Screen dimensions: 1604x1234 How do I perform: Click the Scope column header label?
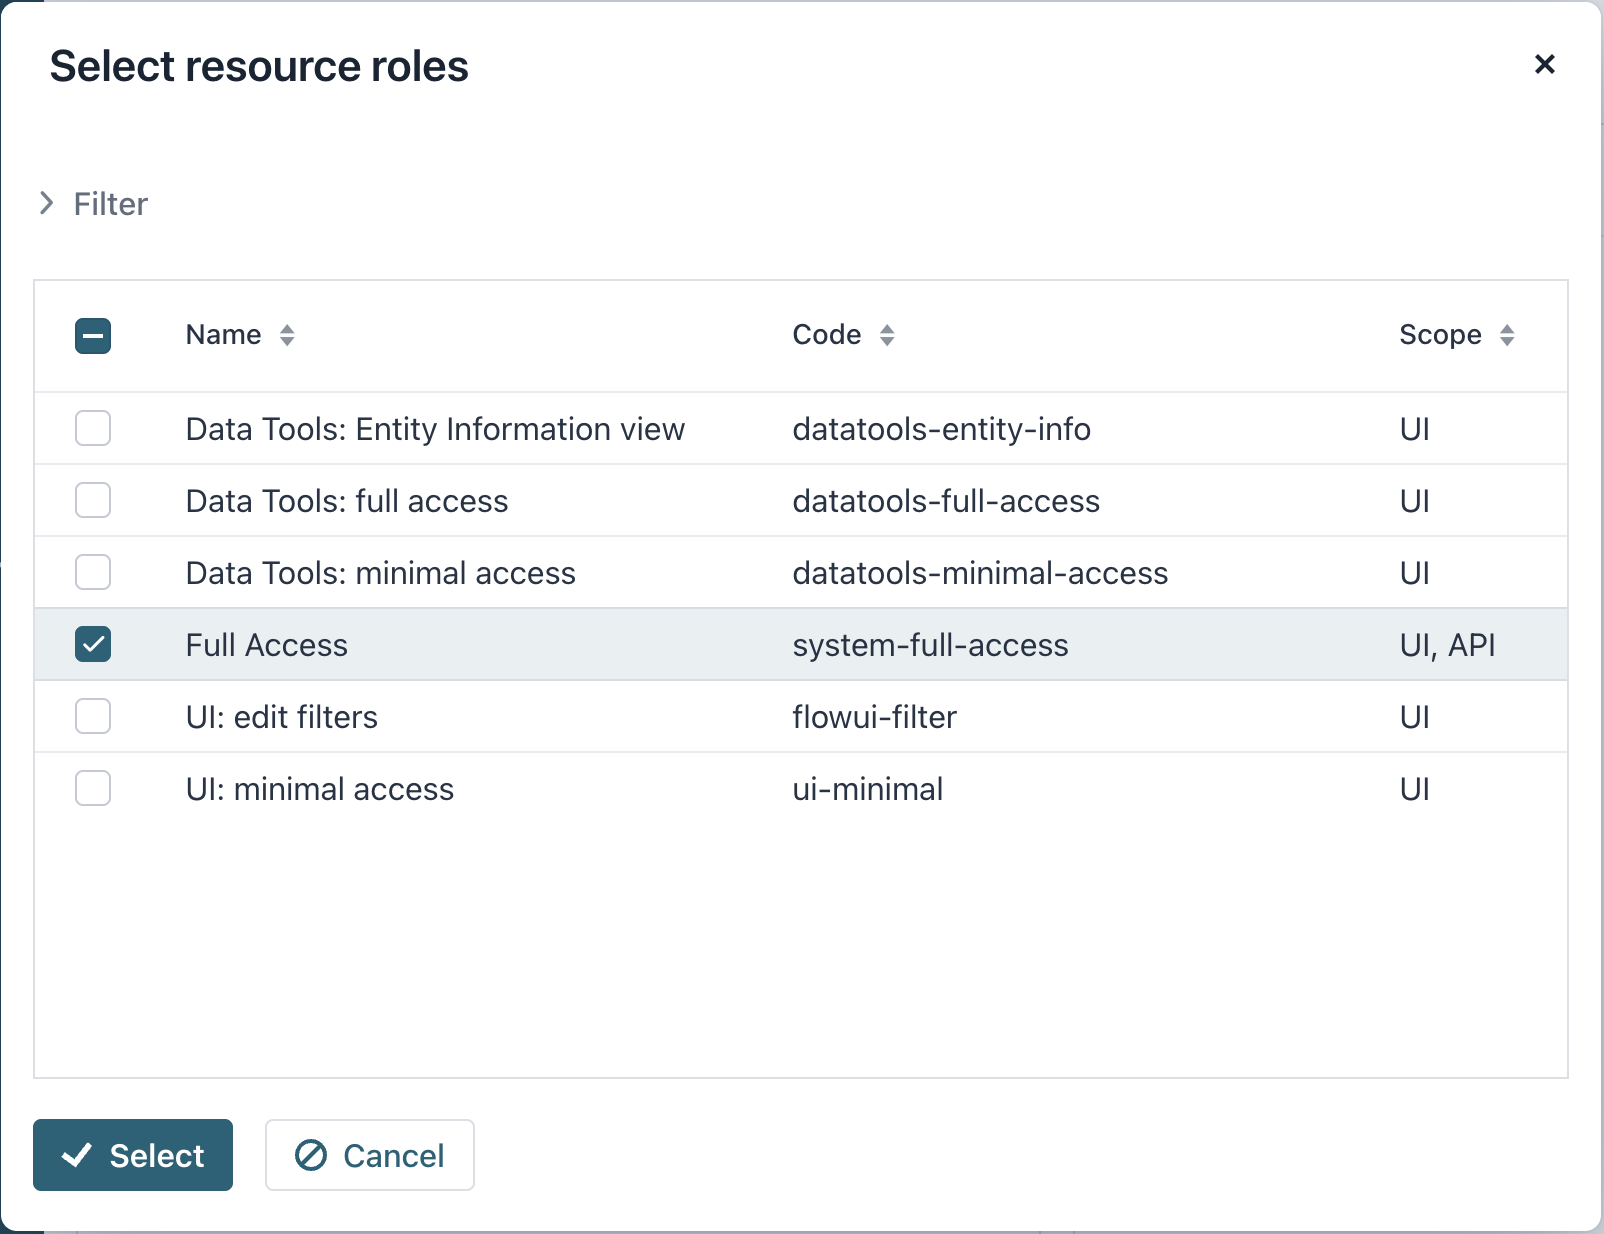1440,335
